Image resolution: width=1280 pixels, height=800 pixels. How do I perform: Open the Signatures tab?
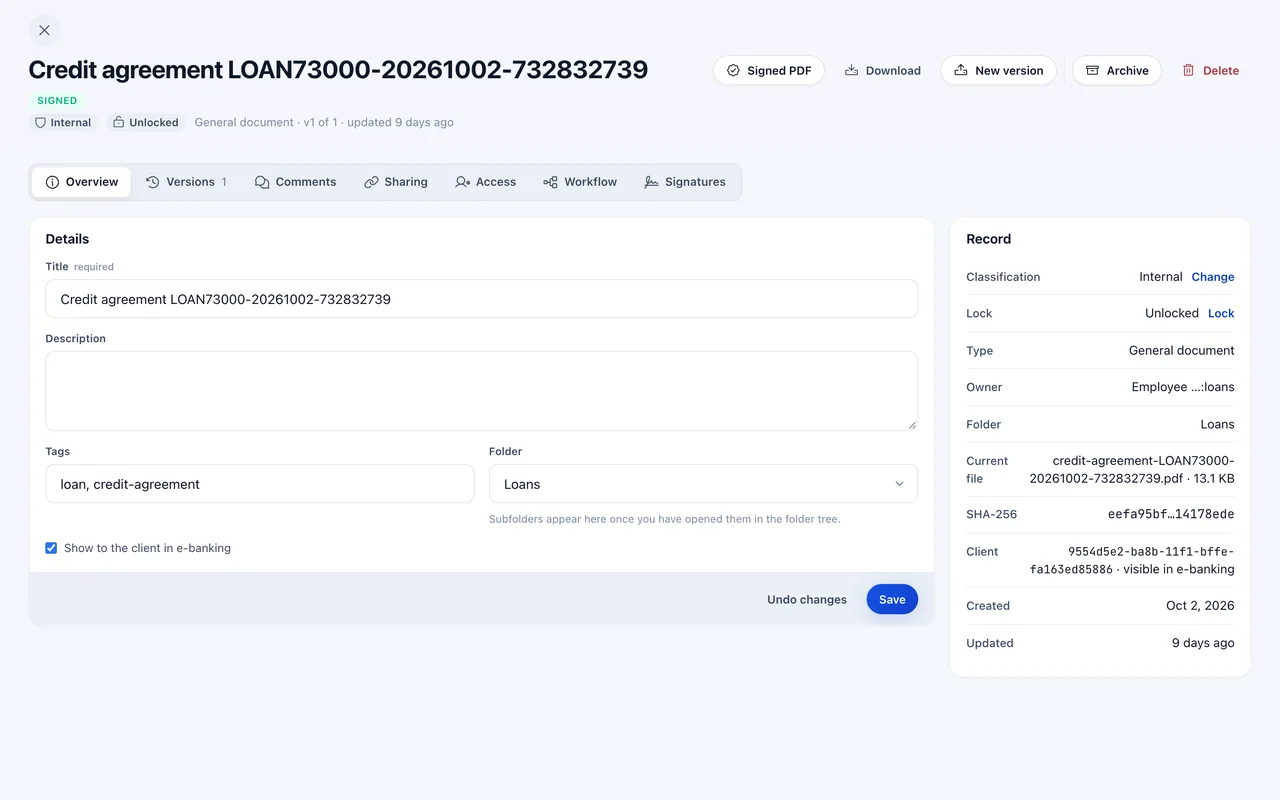tap(685, 182)
